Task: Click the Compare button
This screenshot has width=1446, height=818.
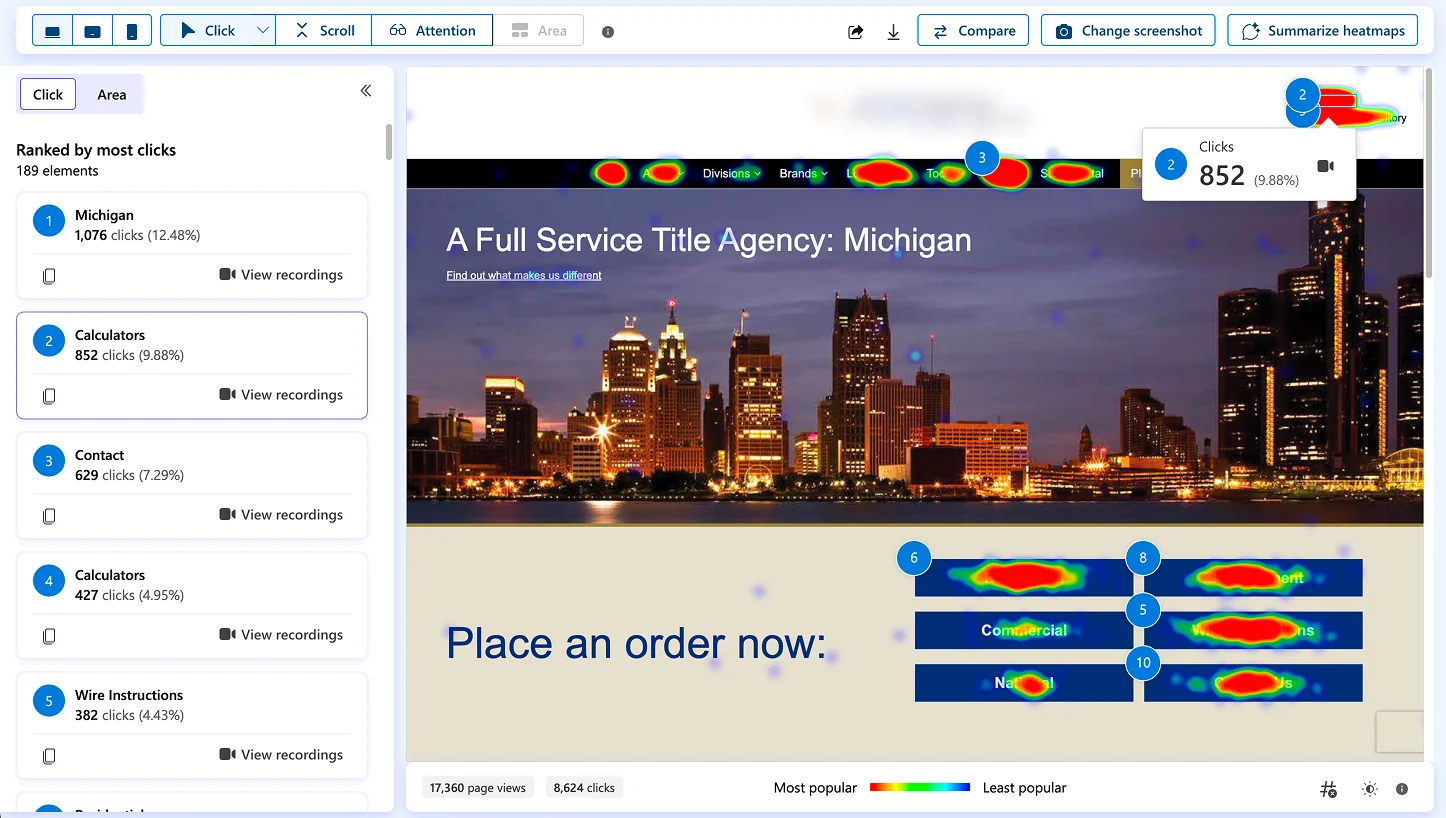Action: pos(973,31)
